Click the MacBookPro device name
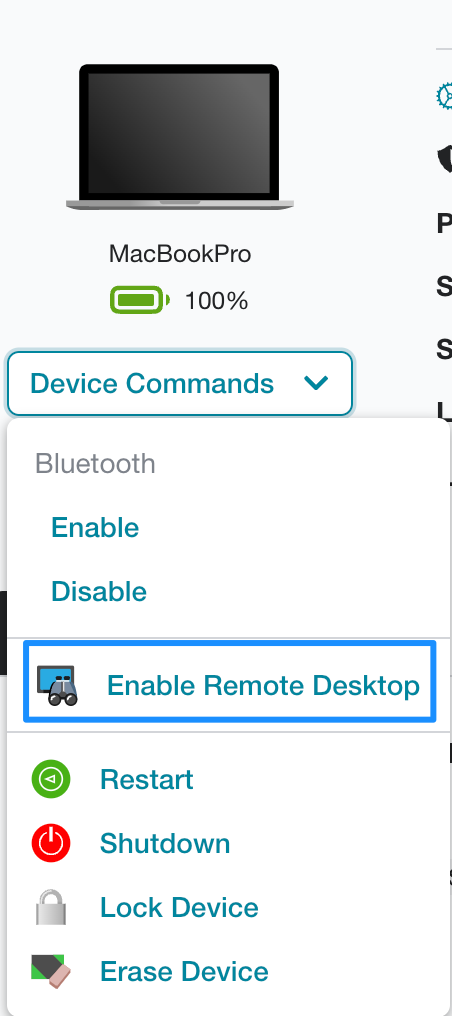The width and height of the screenshot is (452, 1016). point(180,253)
